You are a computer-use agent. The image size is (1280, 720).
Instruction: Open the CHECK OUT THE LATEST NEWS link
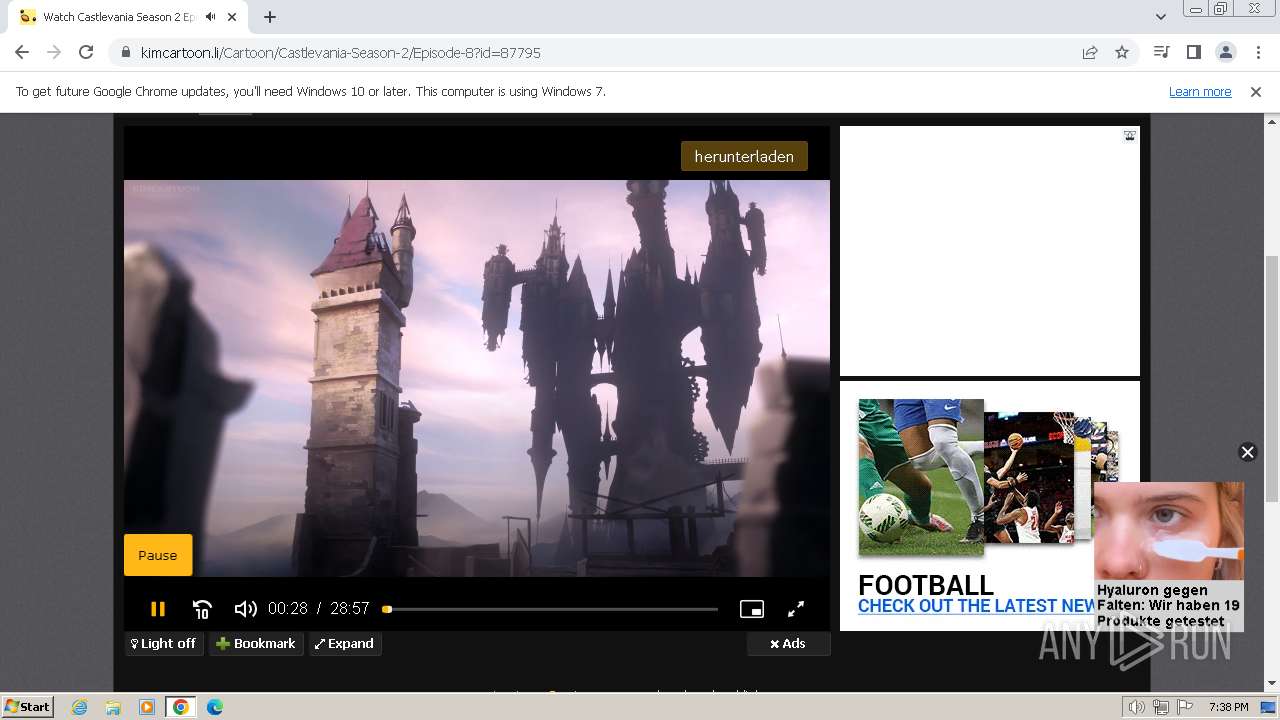click(x=977, y=606)
